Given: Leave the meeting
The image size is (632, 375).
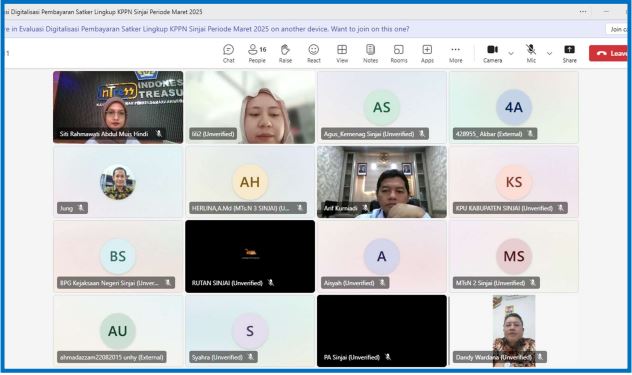Looking at the screenshot, I should [609, 53].
